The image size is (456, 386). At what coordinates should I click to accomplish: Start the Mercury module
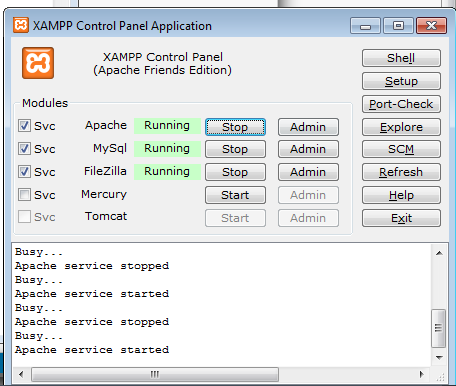235,195
